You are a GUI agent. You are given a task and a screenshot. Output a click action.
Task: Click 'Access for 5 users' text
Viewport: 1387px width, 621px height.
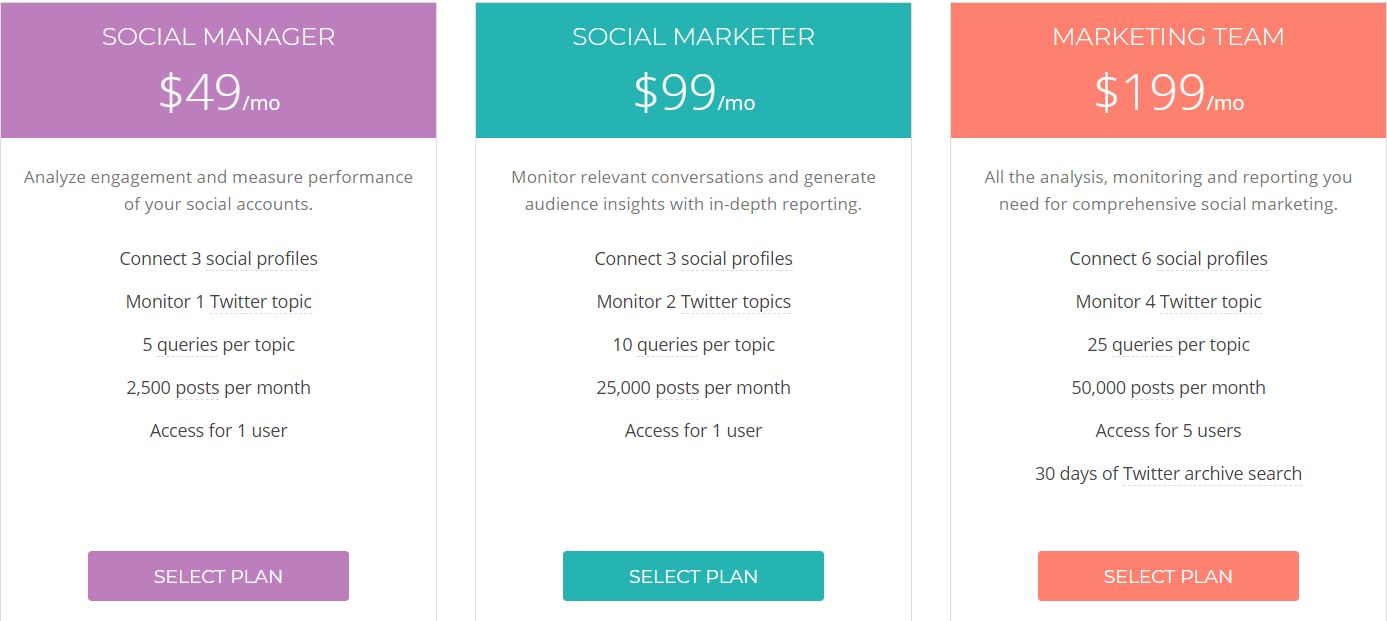click(x=1168, y=431)
